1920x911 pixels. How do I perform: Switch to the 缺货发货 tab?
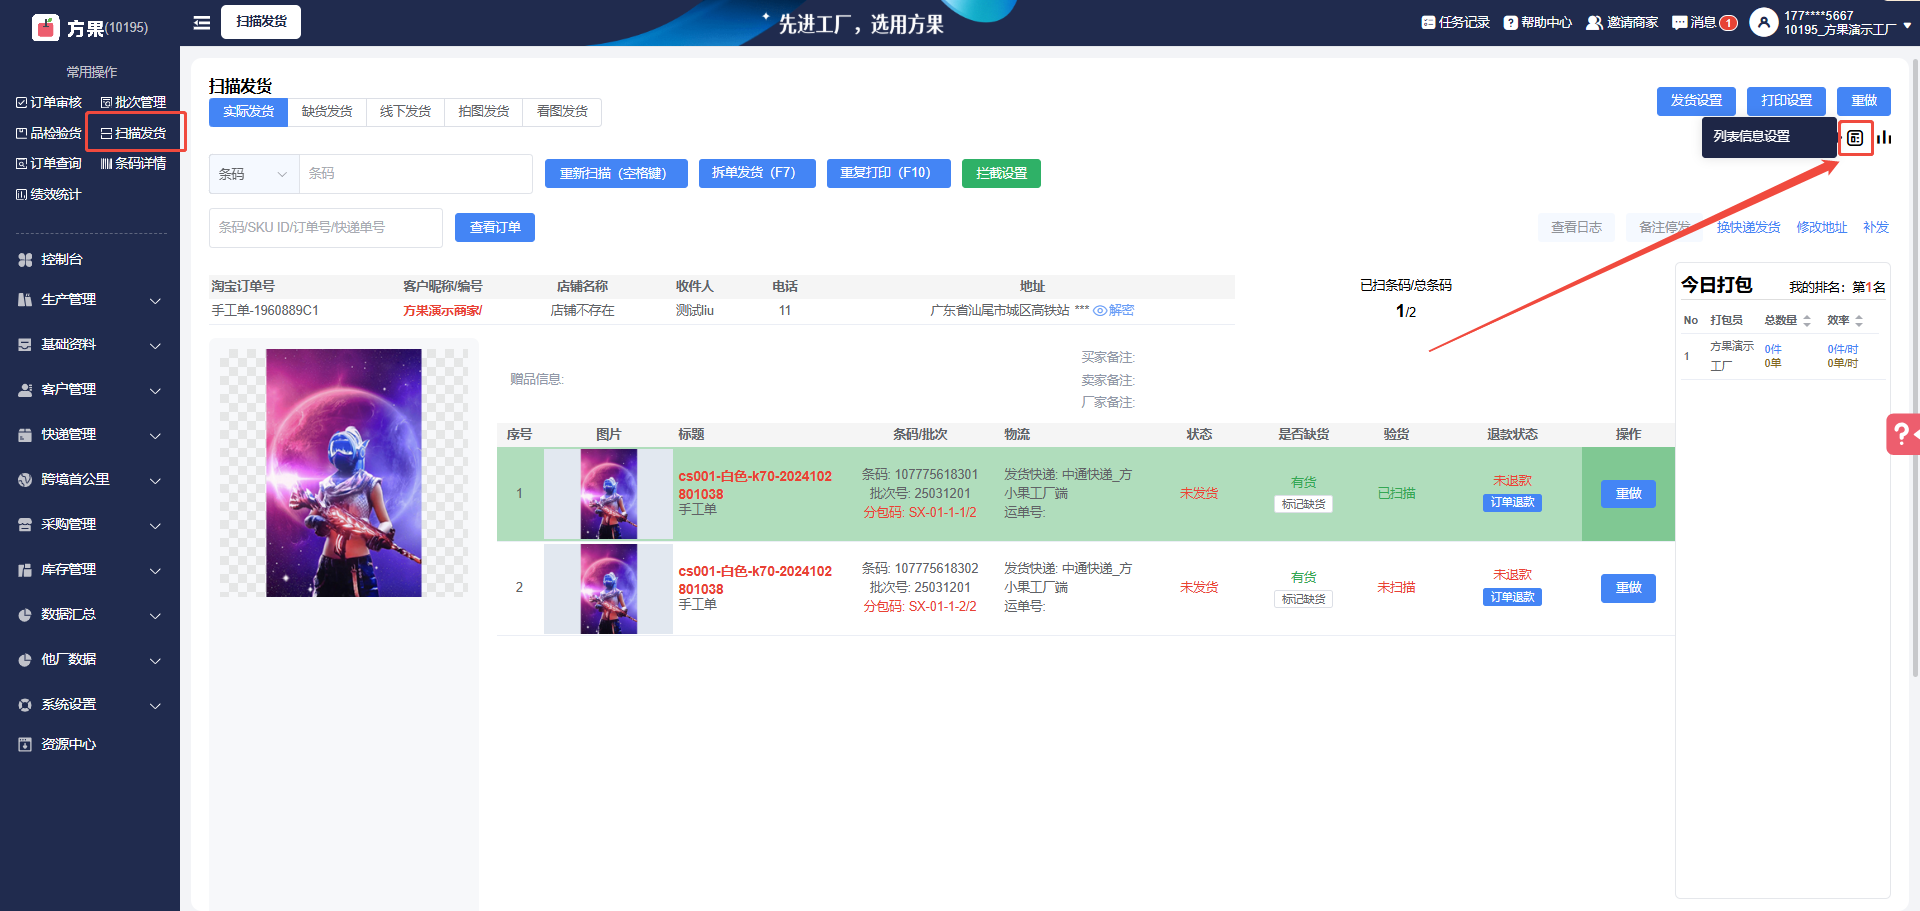(327, 112)
